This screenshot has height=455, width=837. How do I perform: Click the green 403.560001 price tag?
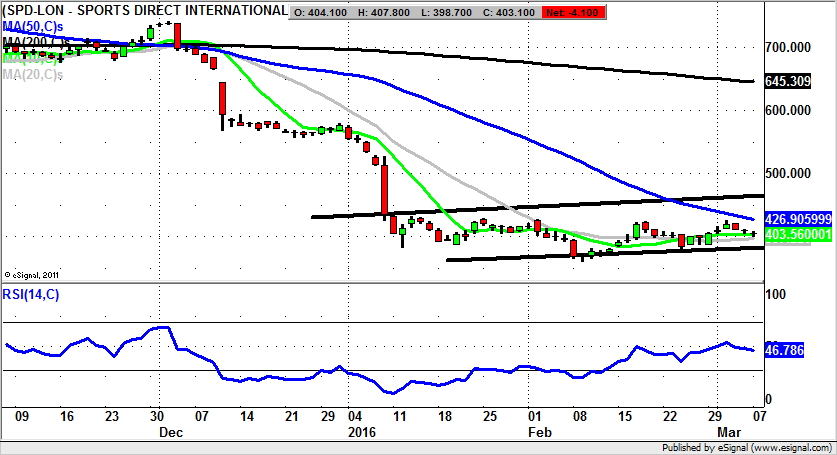pyautogui.click(x=797, y=233)
